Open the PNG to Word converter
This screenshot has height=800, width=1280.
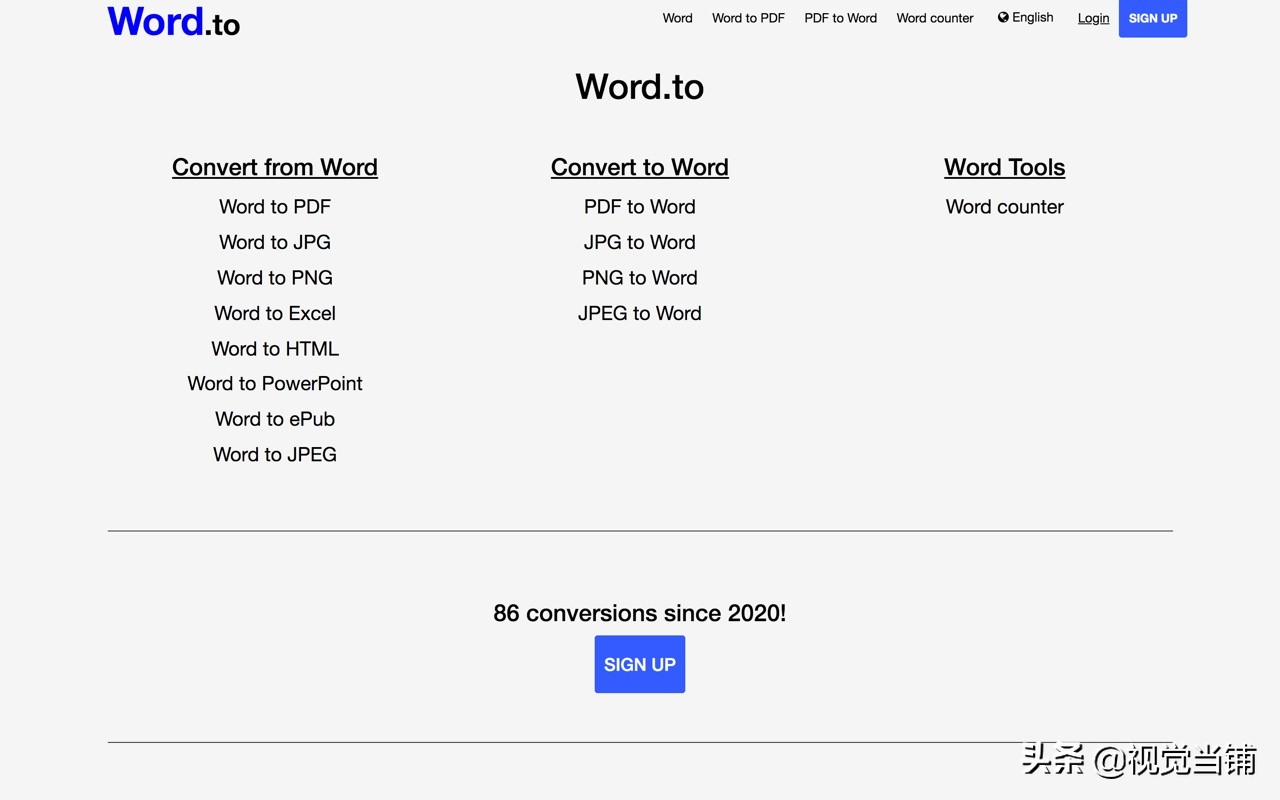639,278
